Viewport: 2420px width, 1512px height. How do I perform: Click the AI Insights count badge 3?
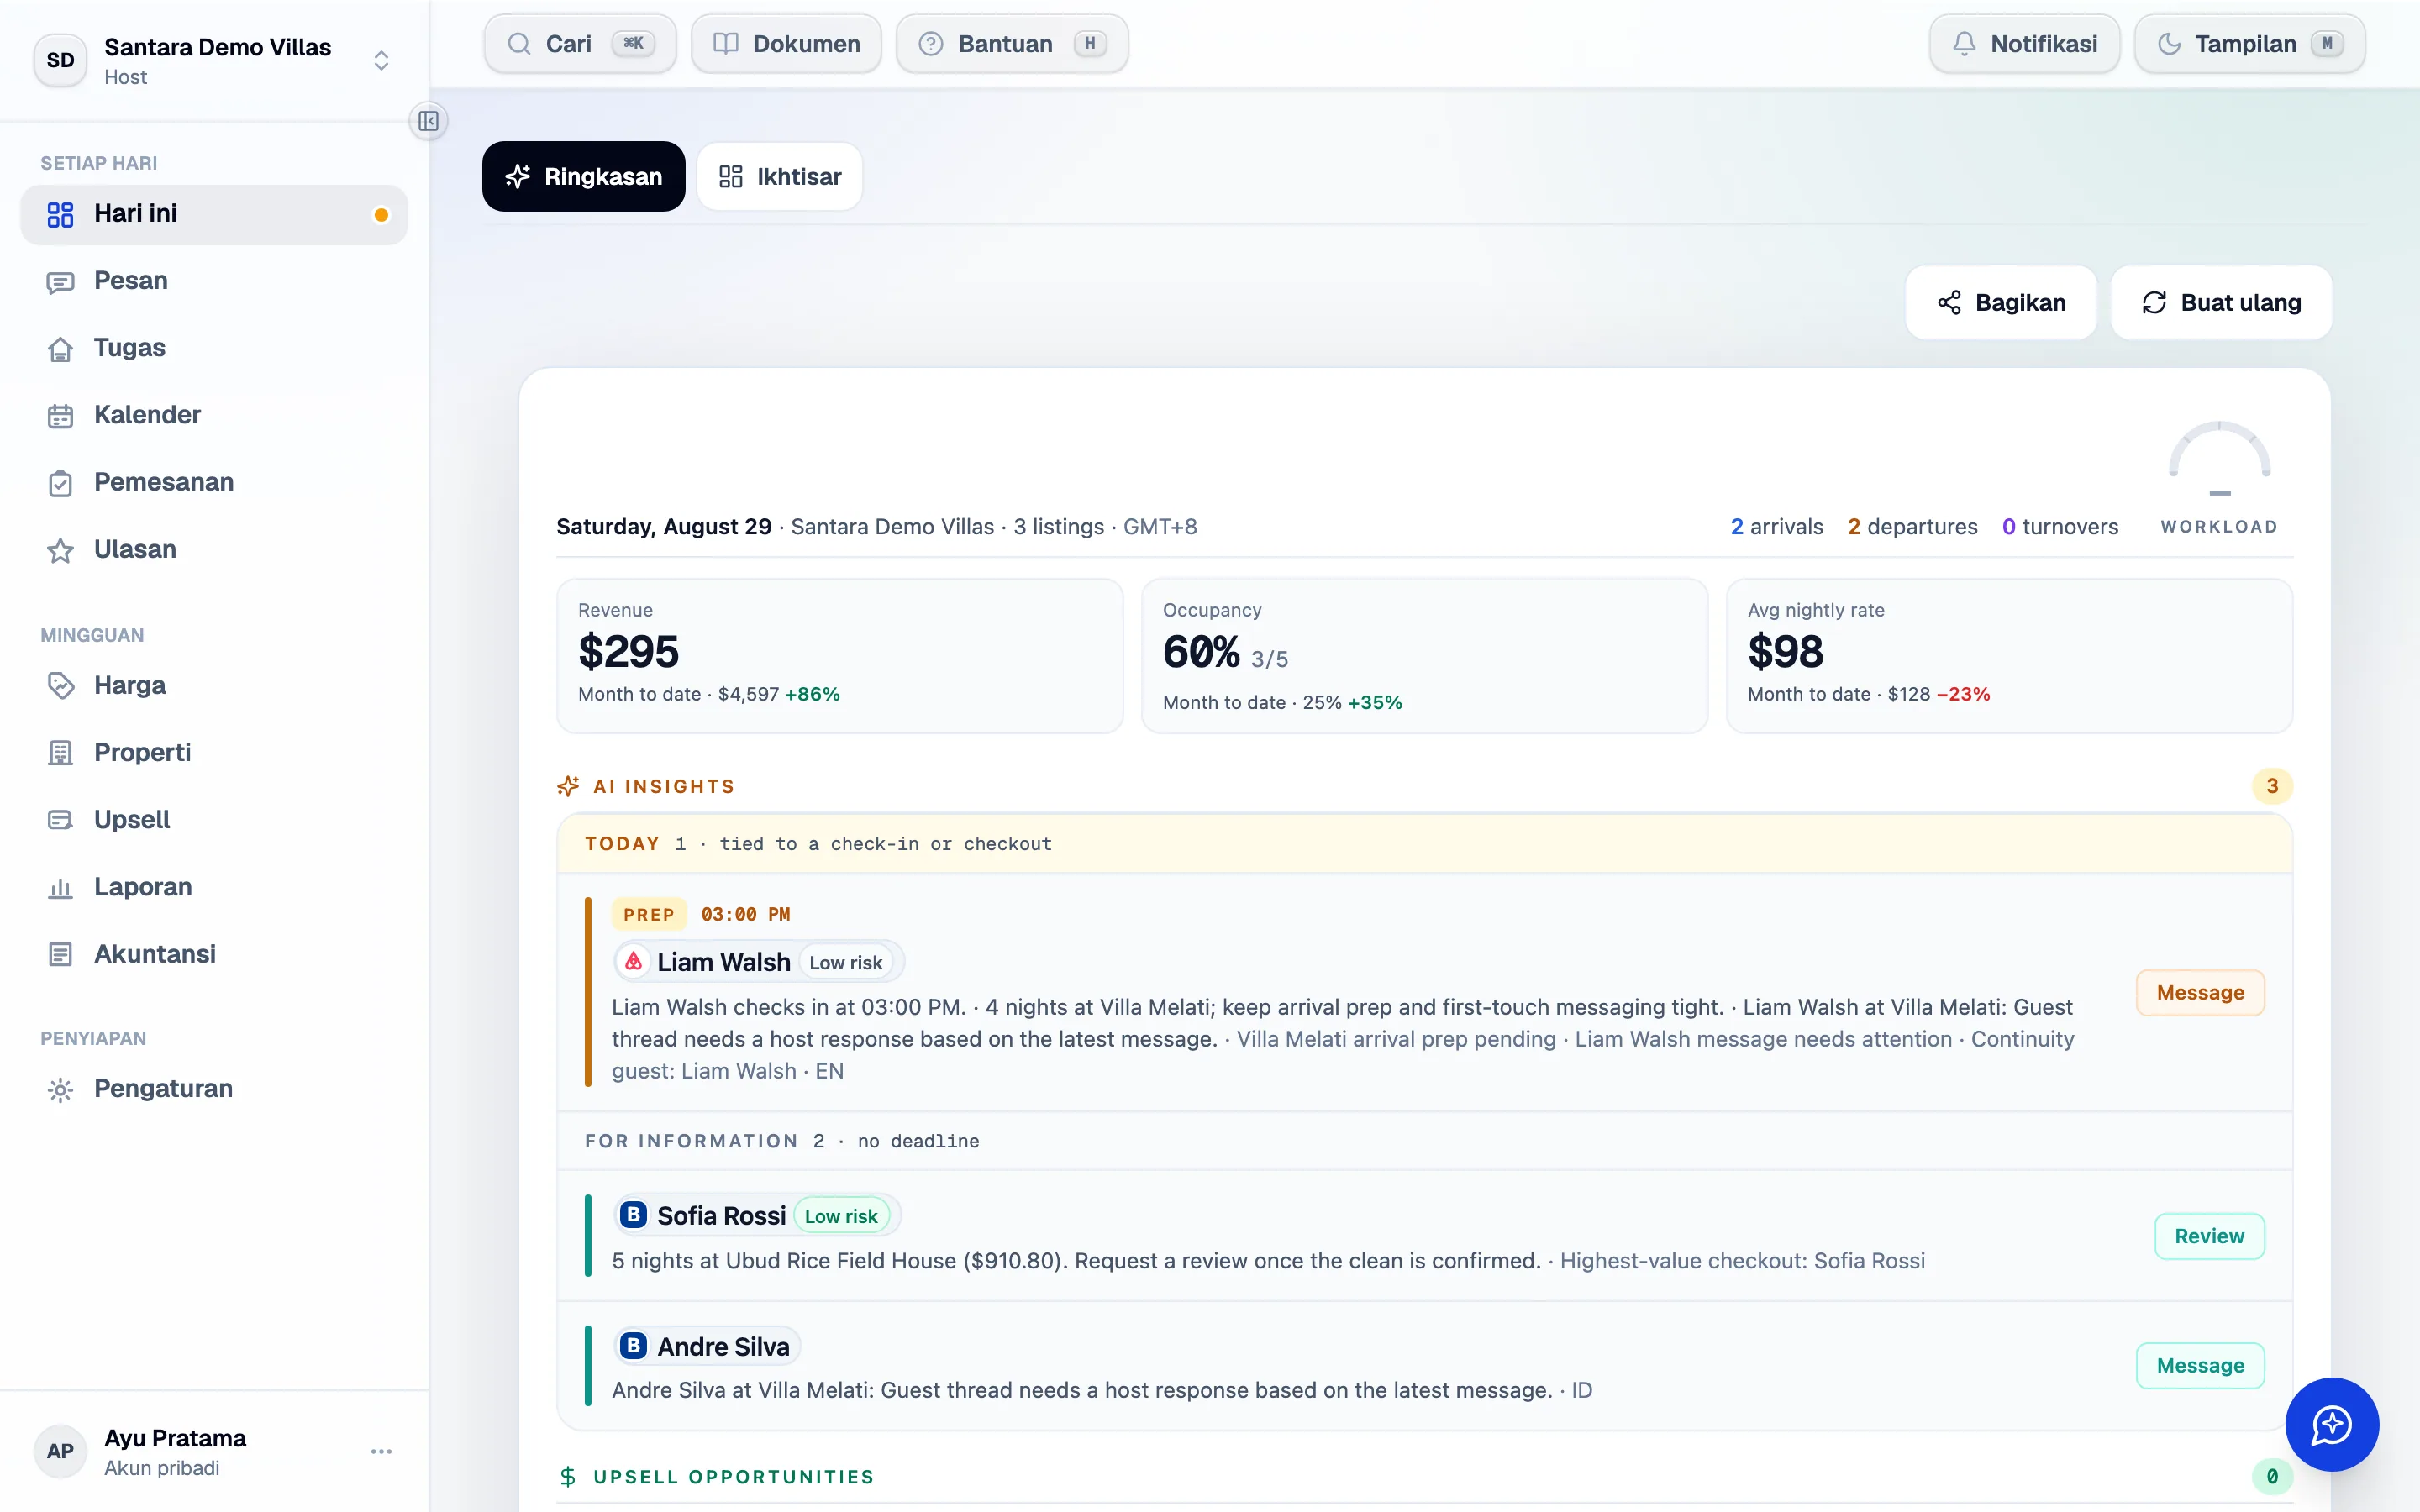2272,786
